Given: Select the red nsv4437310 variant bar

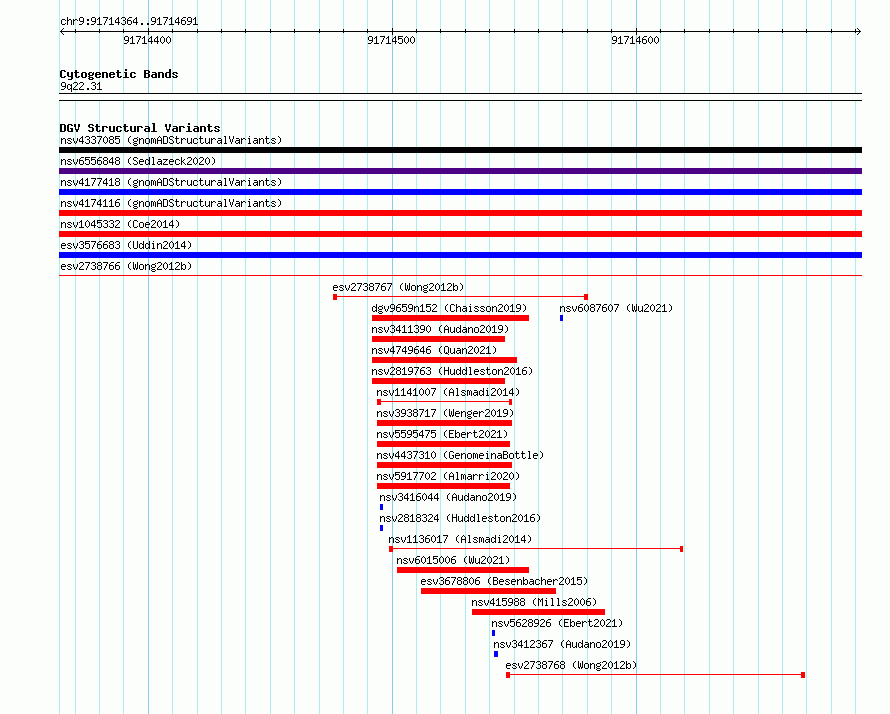Looking at the screenshot, I should click(x=444, y=465).
